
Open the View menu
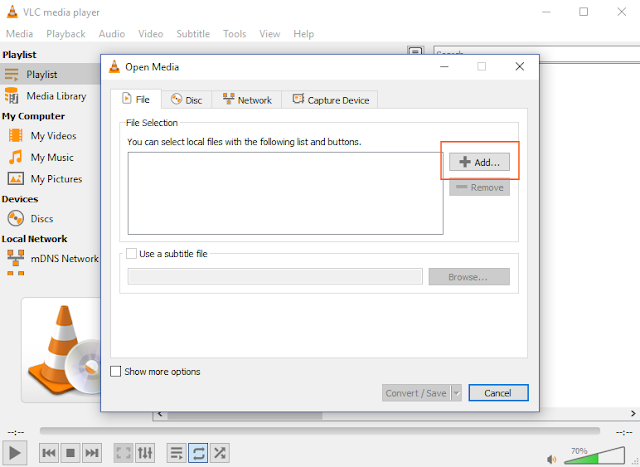pos(269,34)
